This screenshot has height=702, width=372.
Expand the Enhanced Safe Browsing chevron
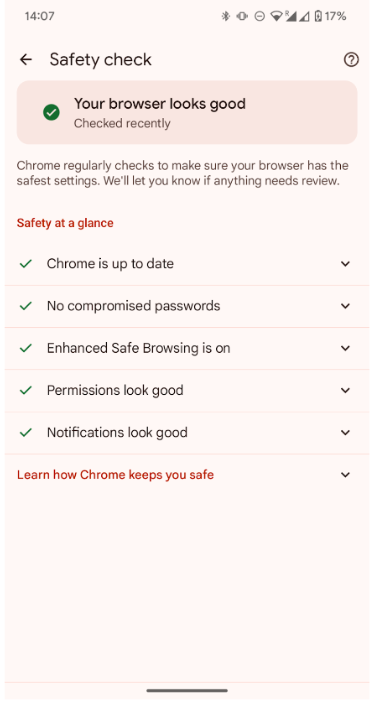point(345,348)
